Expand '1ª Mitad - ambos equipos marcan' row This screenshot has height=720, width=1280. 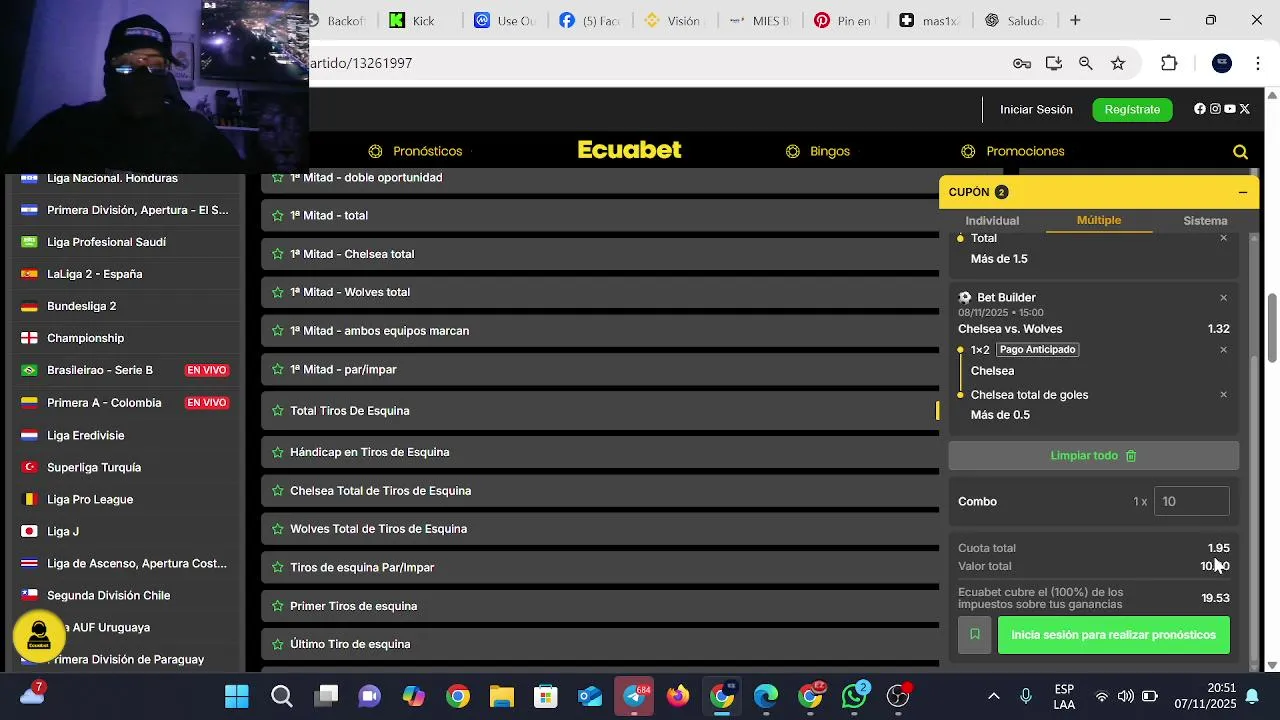(x=600, y=331)
